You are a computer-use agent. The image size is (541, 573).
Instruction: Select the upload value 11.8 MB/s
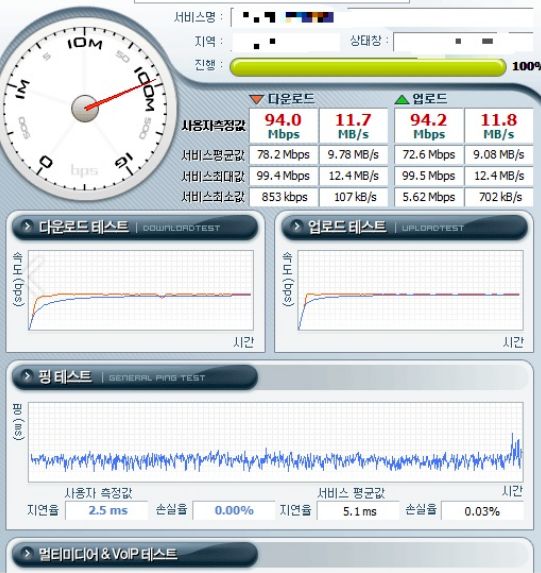[x=499, y=126]
